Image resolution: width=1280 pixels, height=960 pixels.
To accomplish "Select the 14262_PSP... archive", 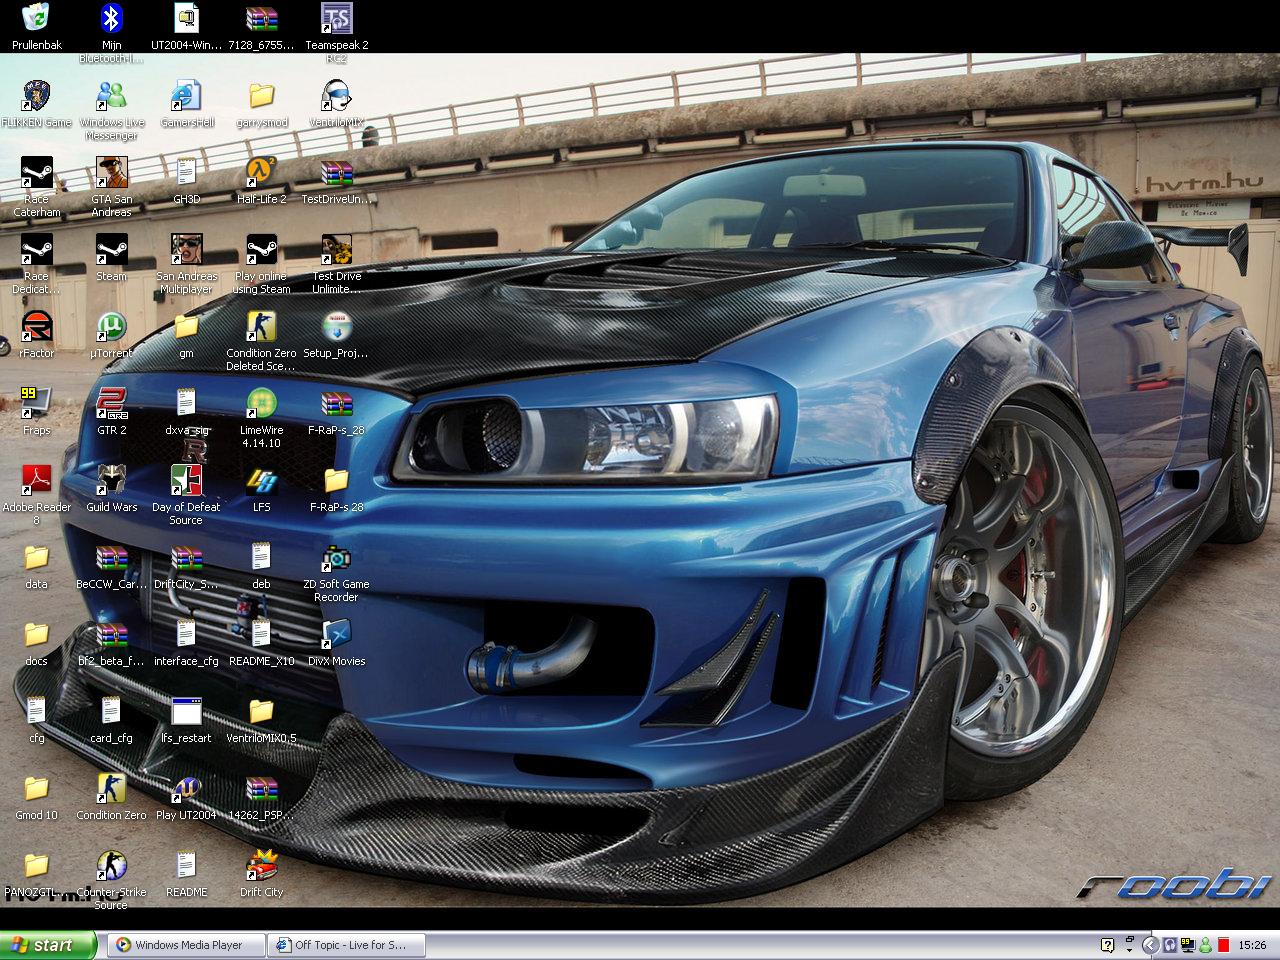I will tap(262, 797).
